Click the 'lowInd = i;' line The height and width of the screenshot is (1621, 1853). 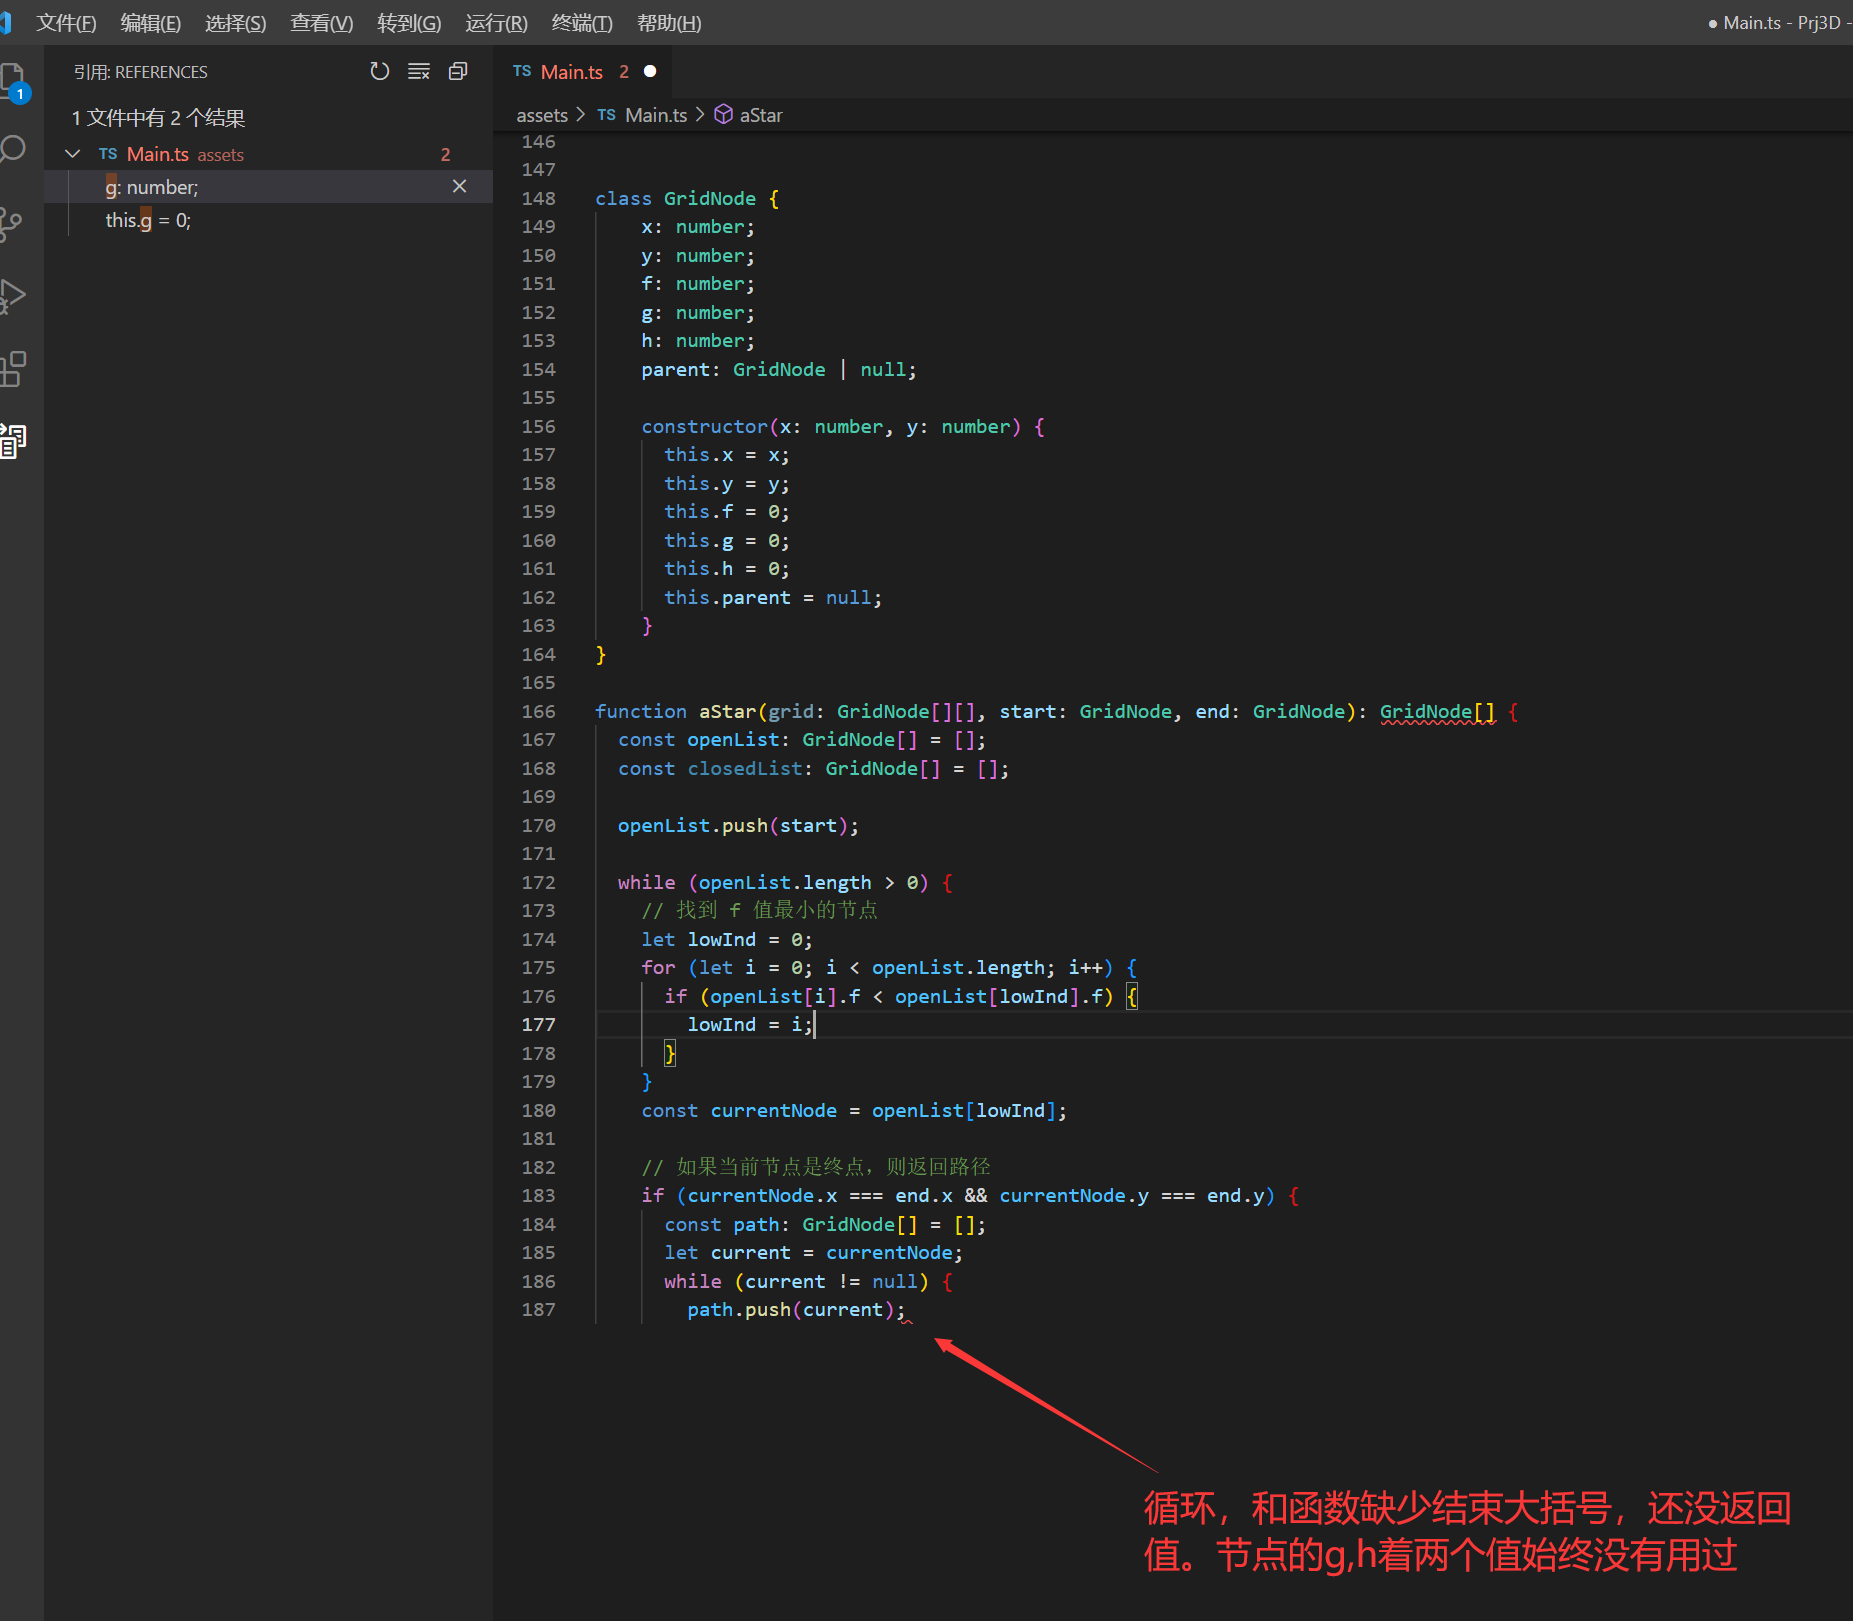coord(749,1025)
